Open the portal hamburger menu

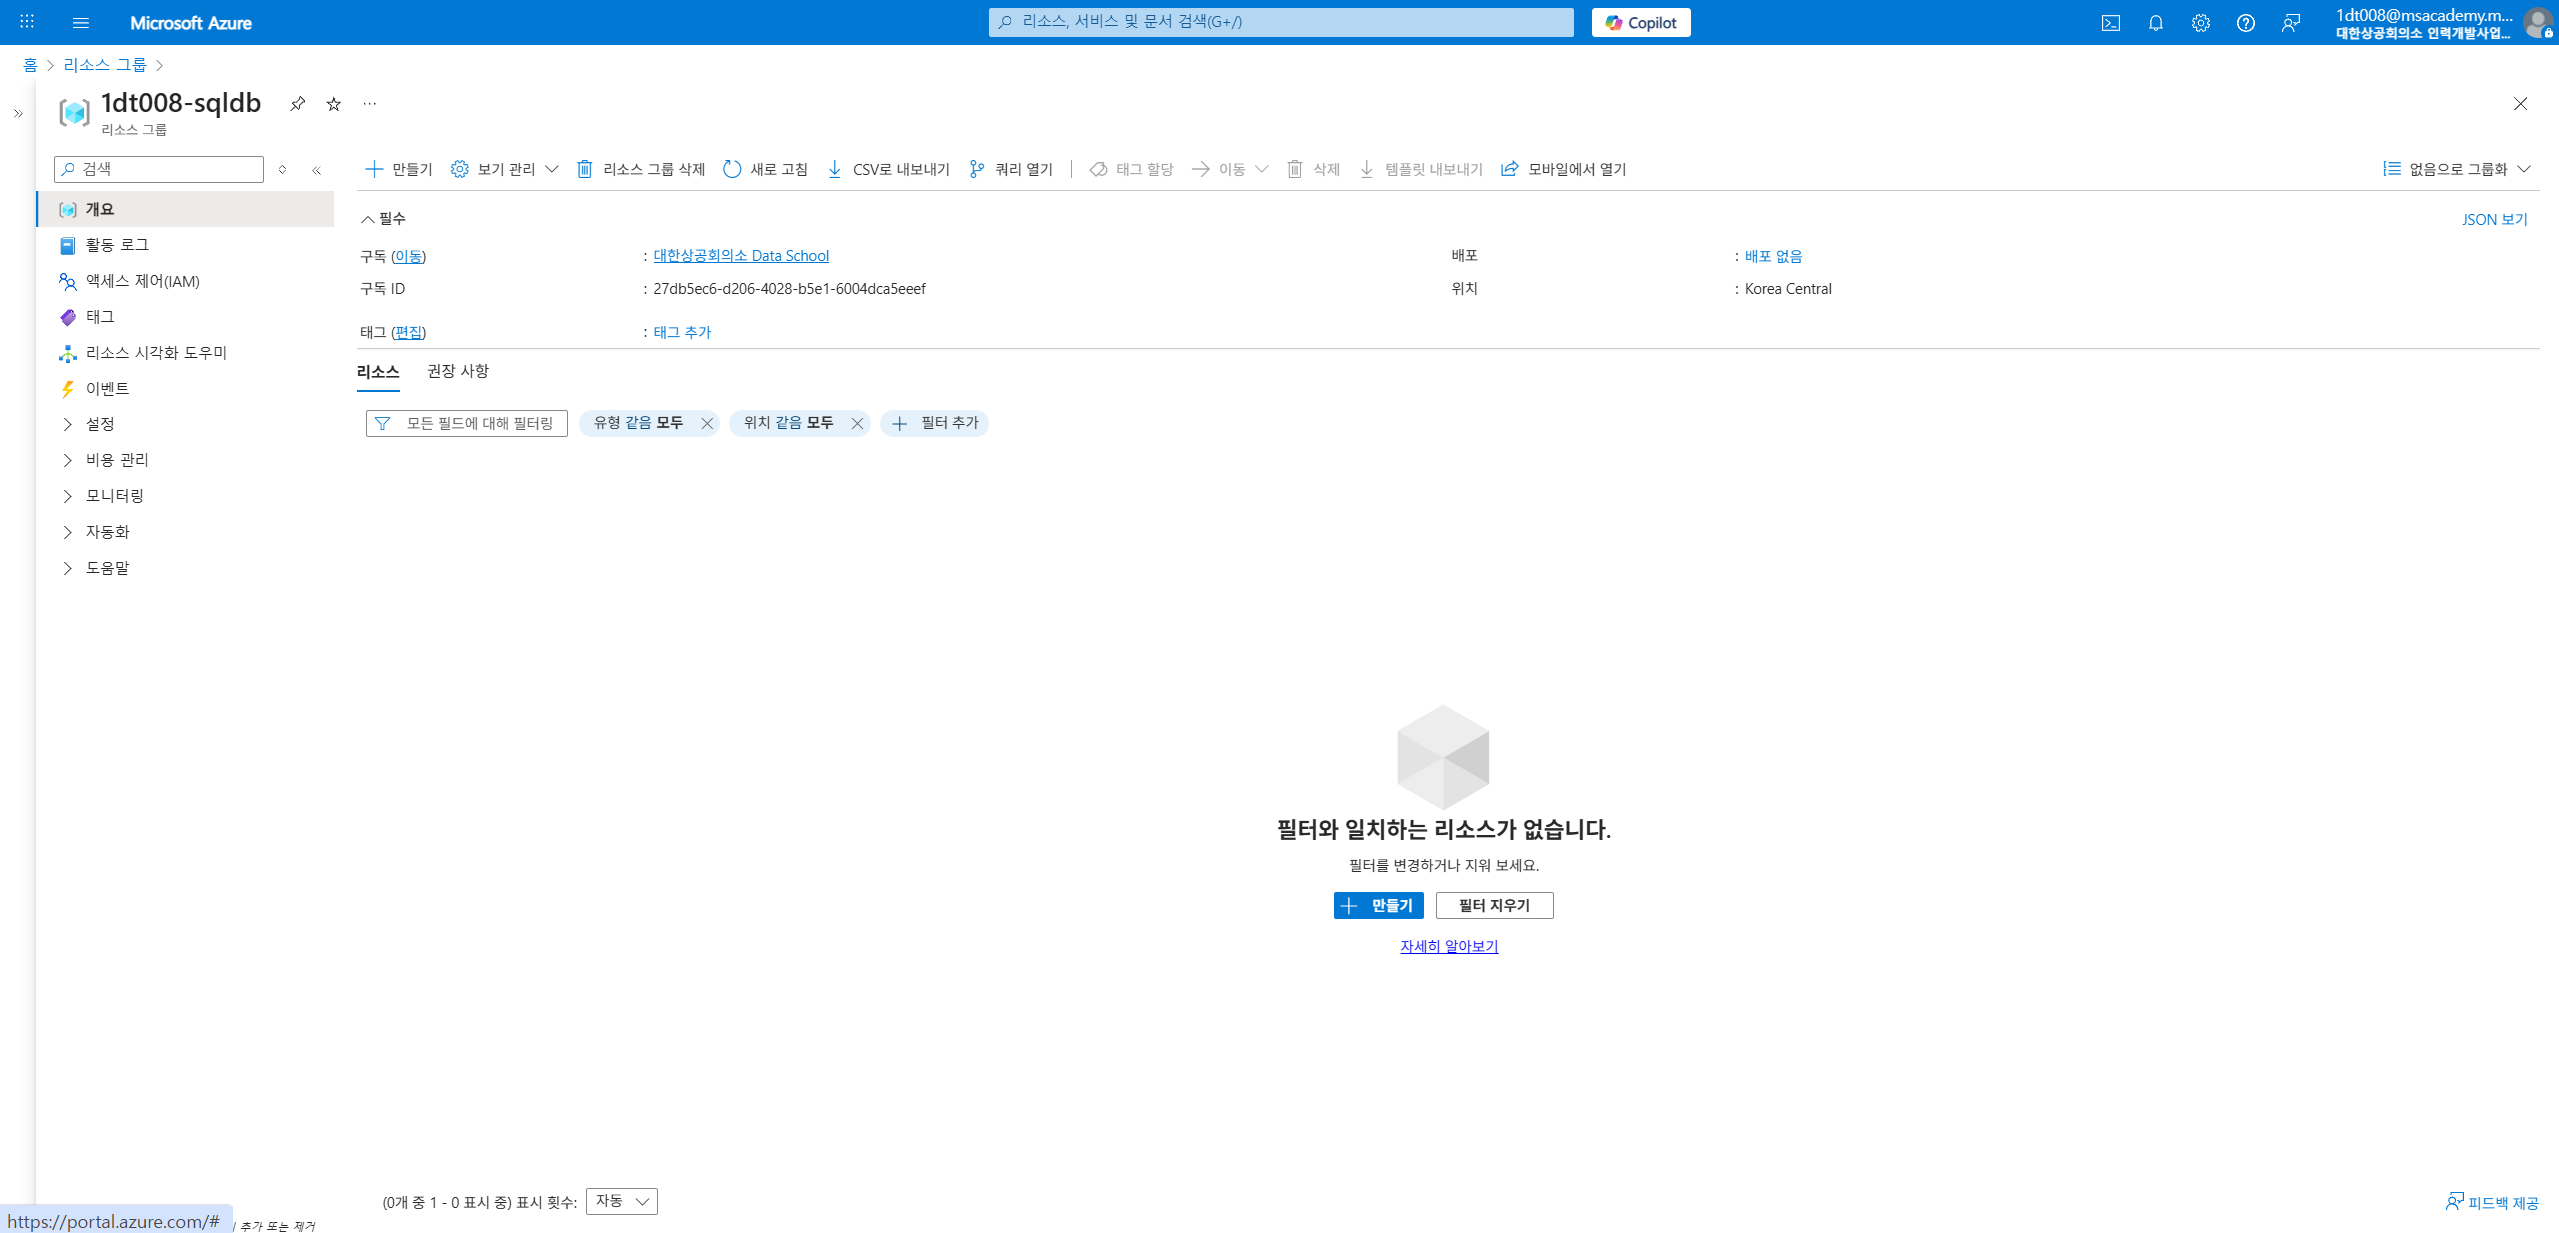click(81, 23)
